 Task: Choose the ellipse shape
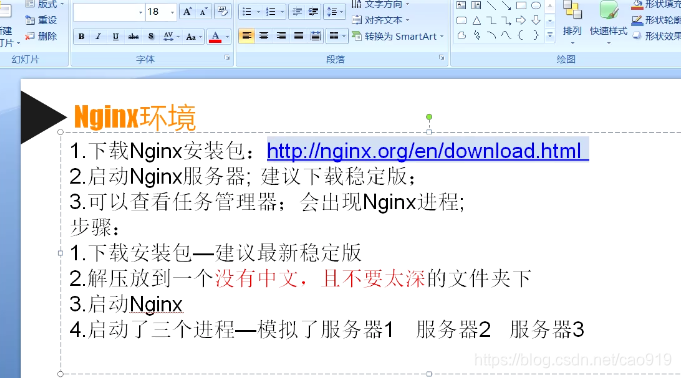(536, 6)
